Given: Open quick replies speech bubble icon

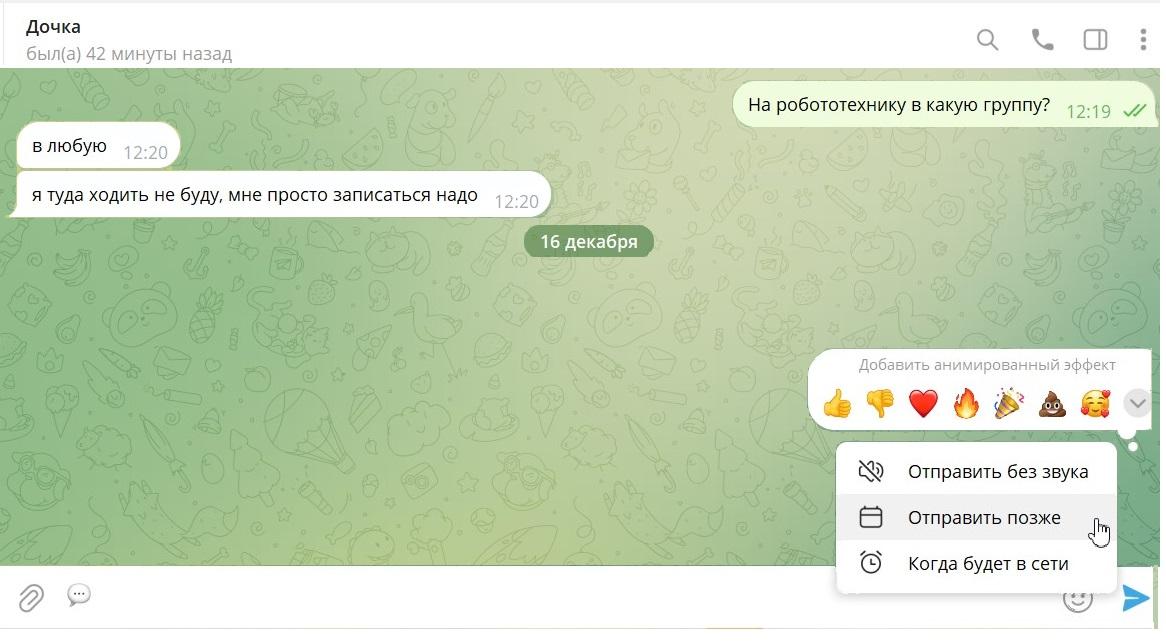Looking at the screenshot, I should coord(79,595).
